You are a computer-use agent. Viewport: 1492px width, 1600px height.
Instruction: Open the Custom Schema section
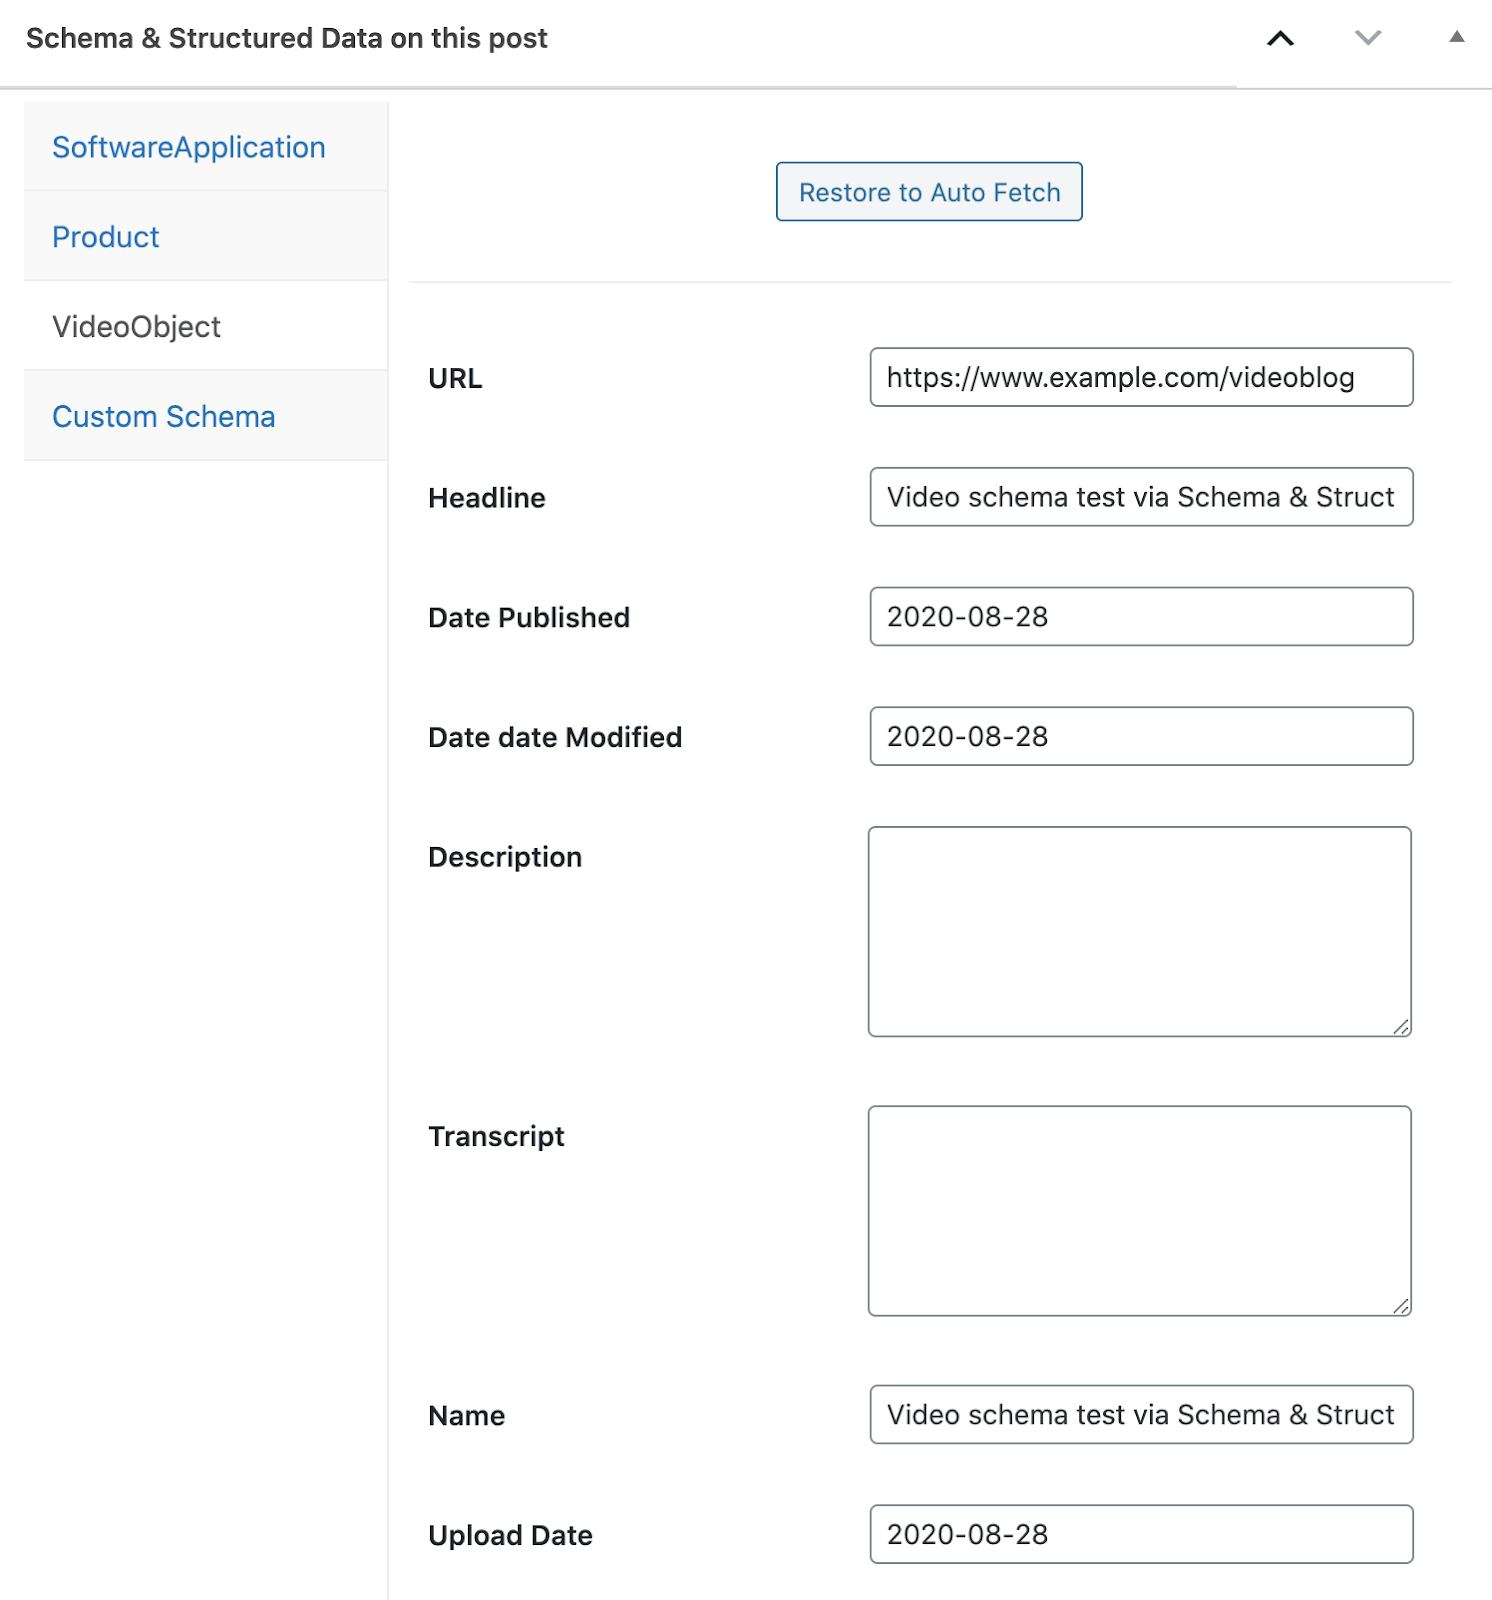[164, 416]
